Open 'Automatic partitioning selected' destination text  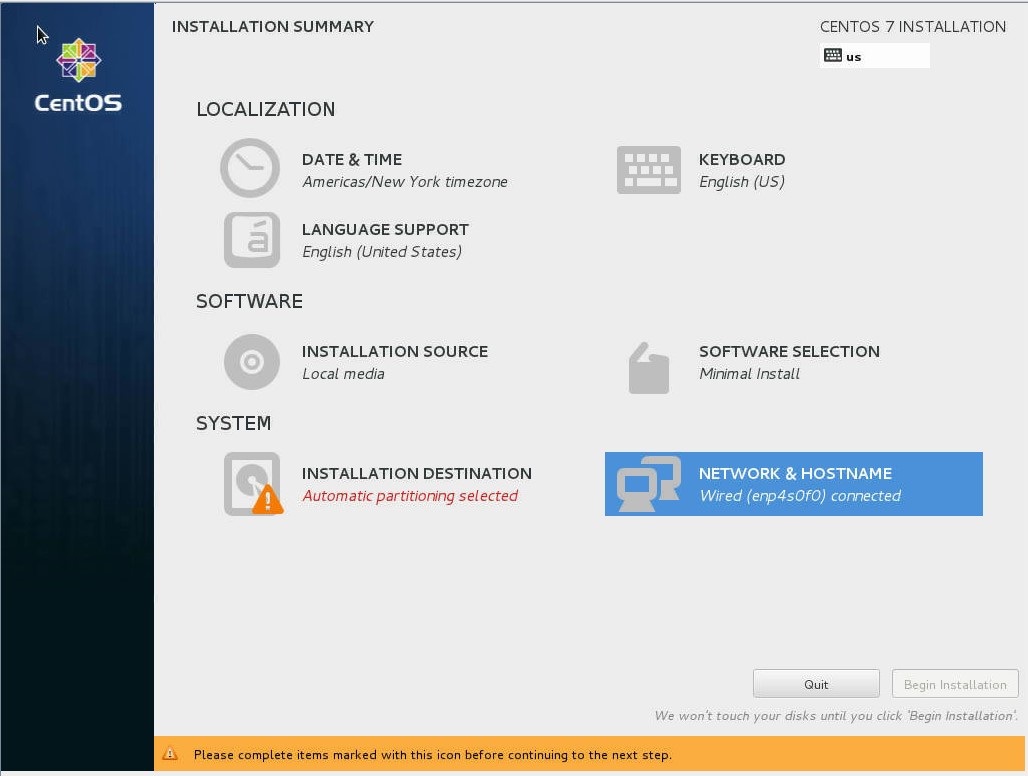click(410, 496)
